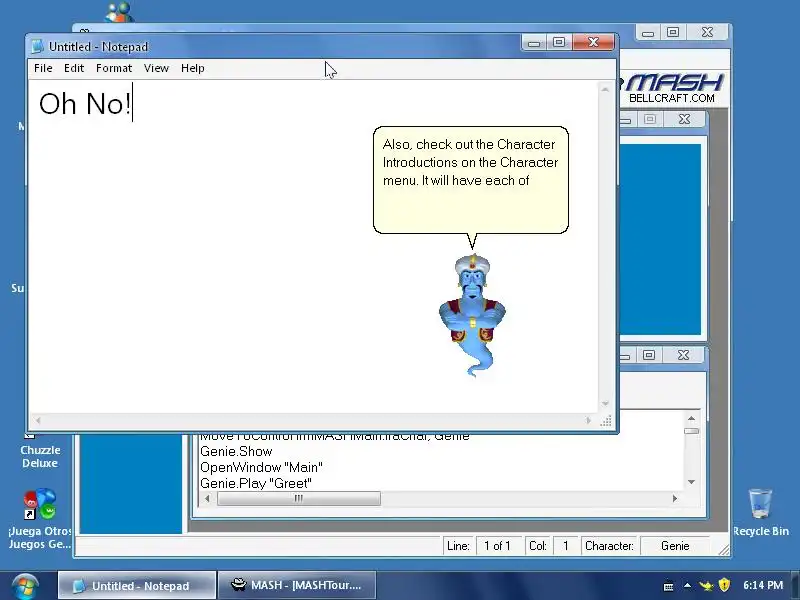Open the File menu in Notepad
Screen dimensions: 800x600
43,68
